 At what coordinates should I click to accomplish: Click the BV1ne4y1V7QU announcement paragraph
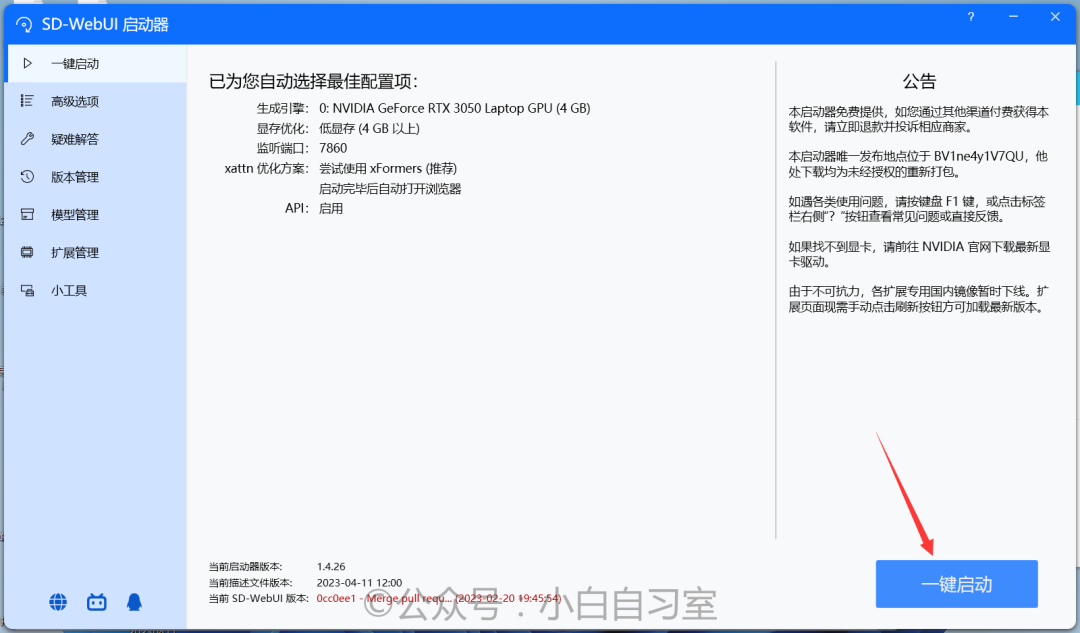tap(918, 165)
